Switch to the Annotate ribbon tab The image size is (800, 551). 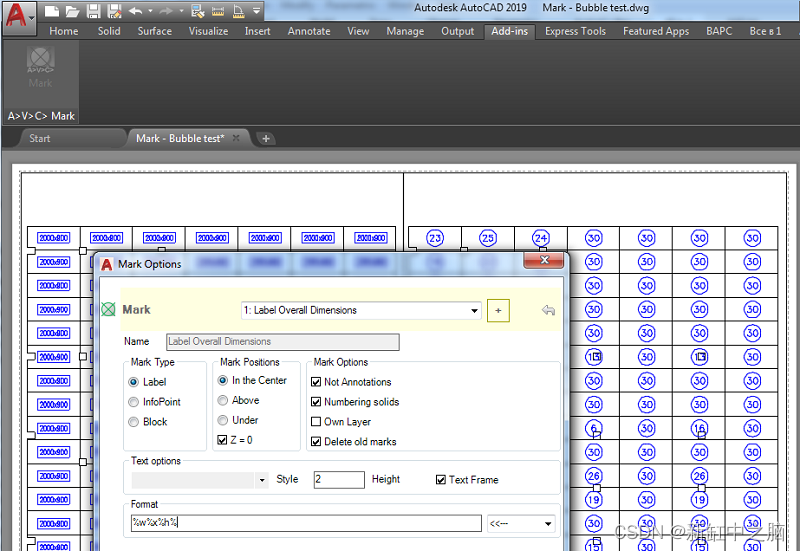309,31
